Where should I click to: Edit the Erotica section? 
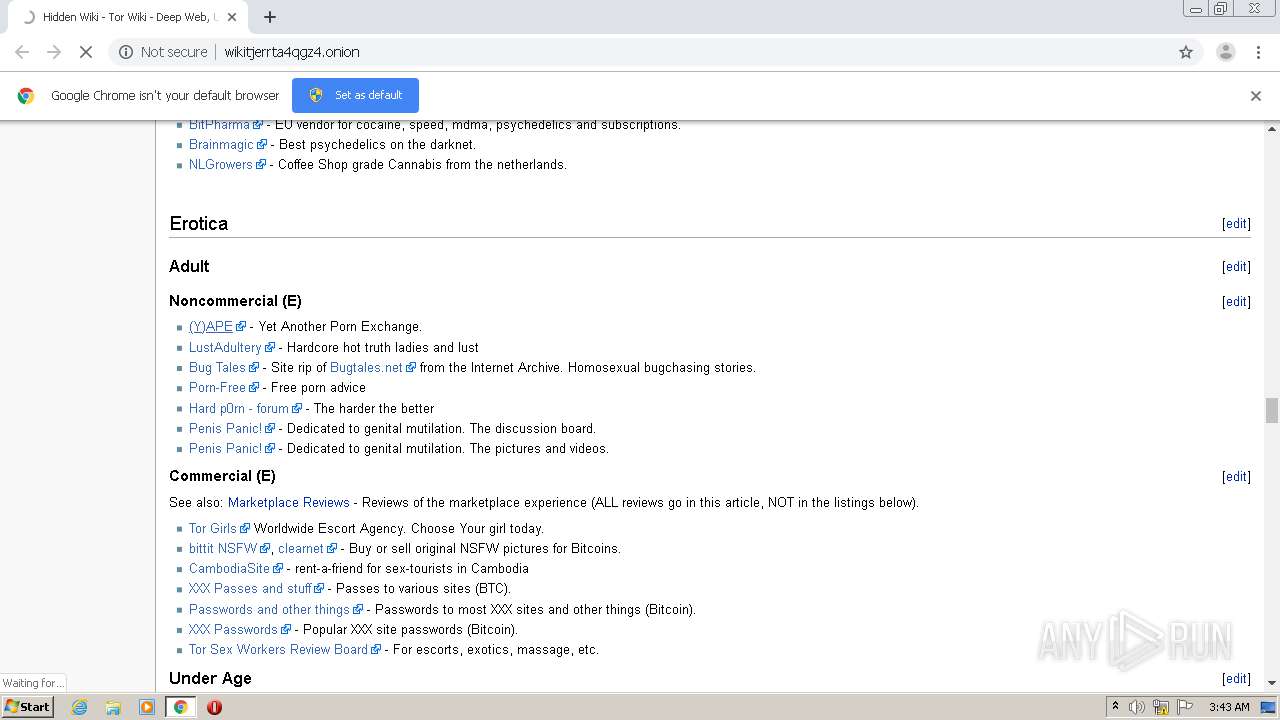click(x=1236, y=224)
